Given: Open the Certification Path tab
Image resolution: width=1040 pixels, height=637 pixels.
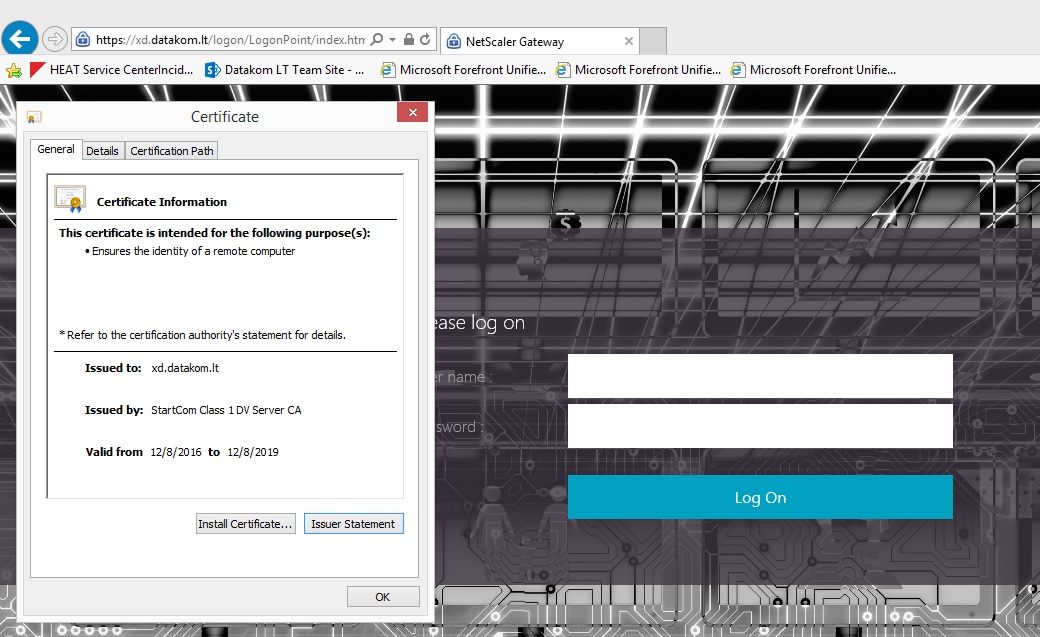Looking at the screenshot, I should coord(172,151).
